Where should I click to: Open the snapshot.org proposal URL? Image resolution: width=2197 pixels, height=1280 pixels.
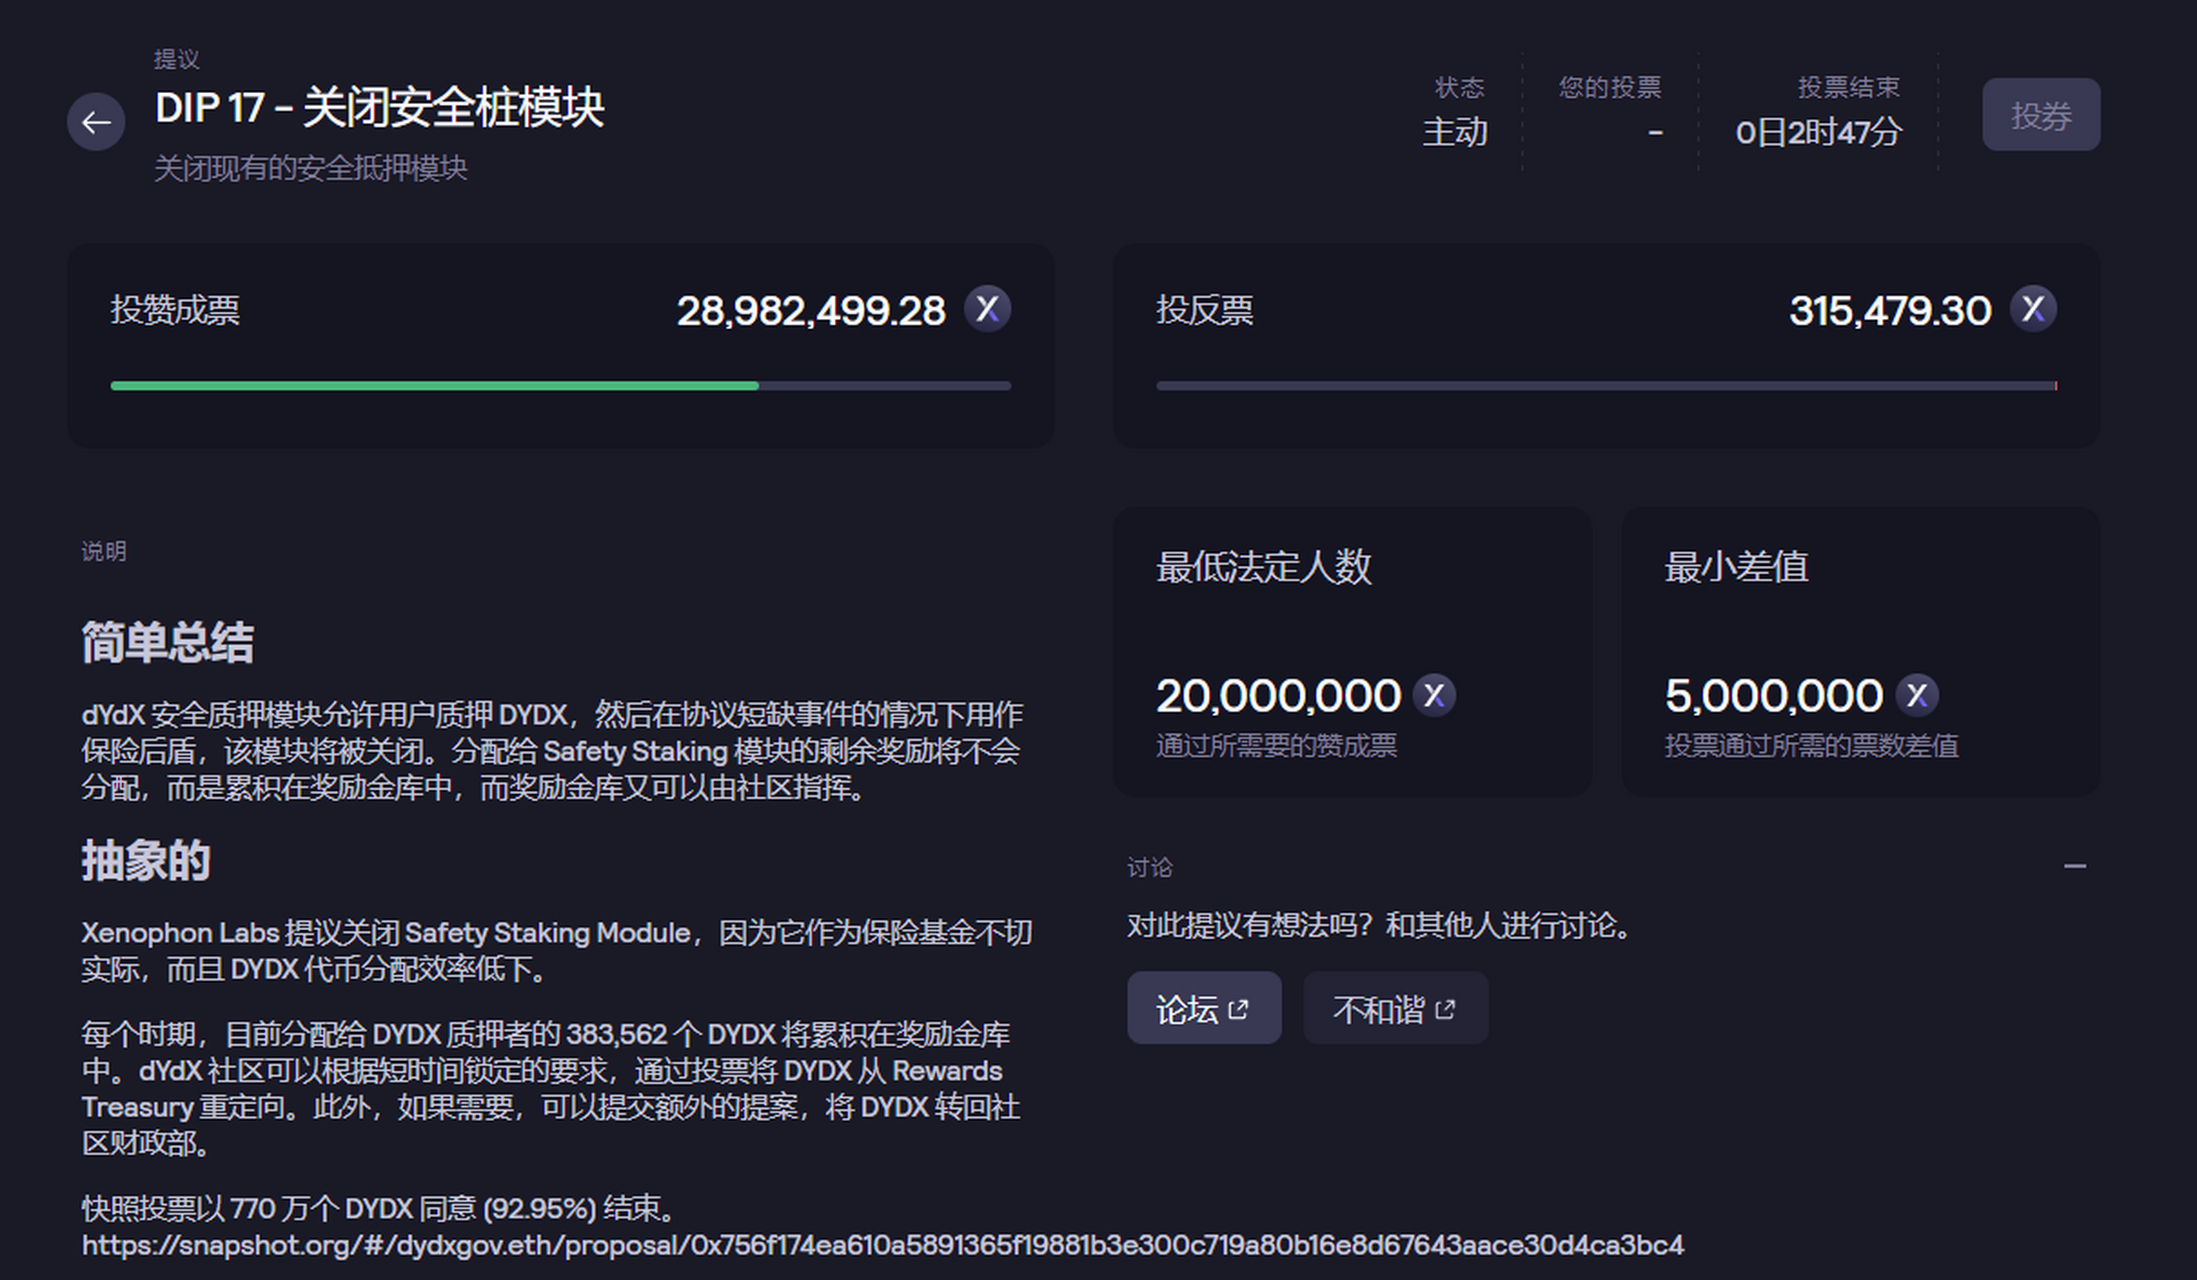[882, 1245]
